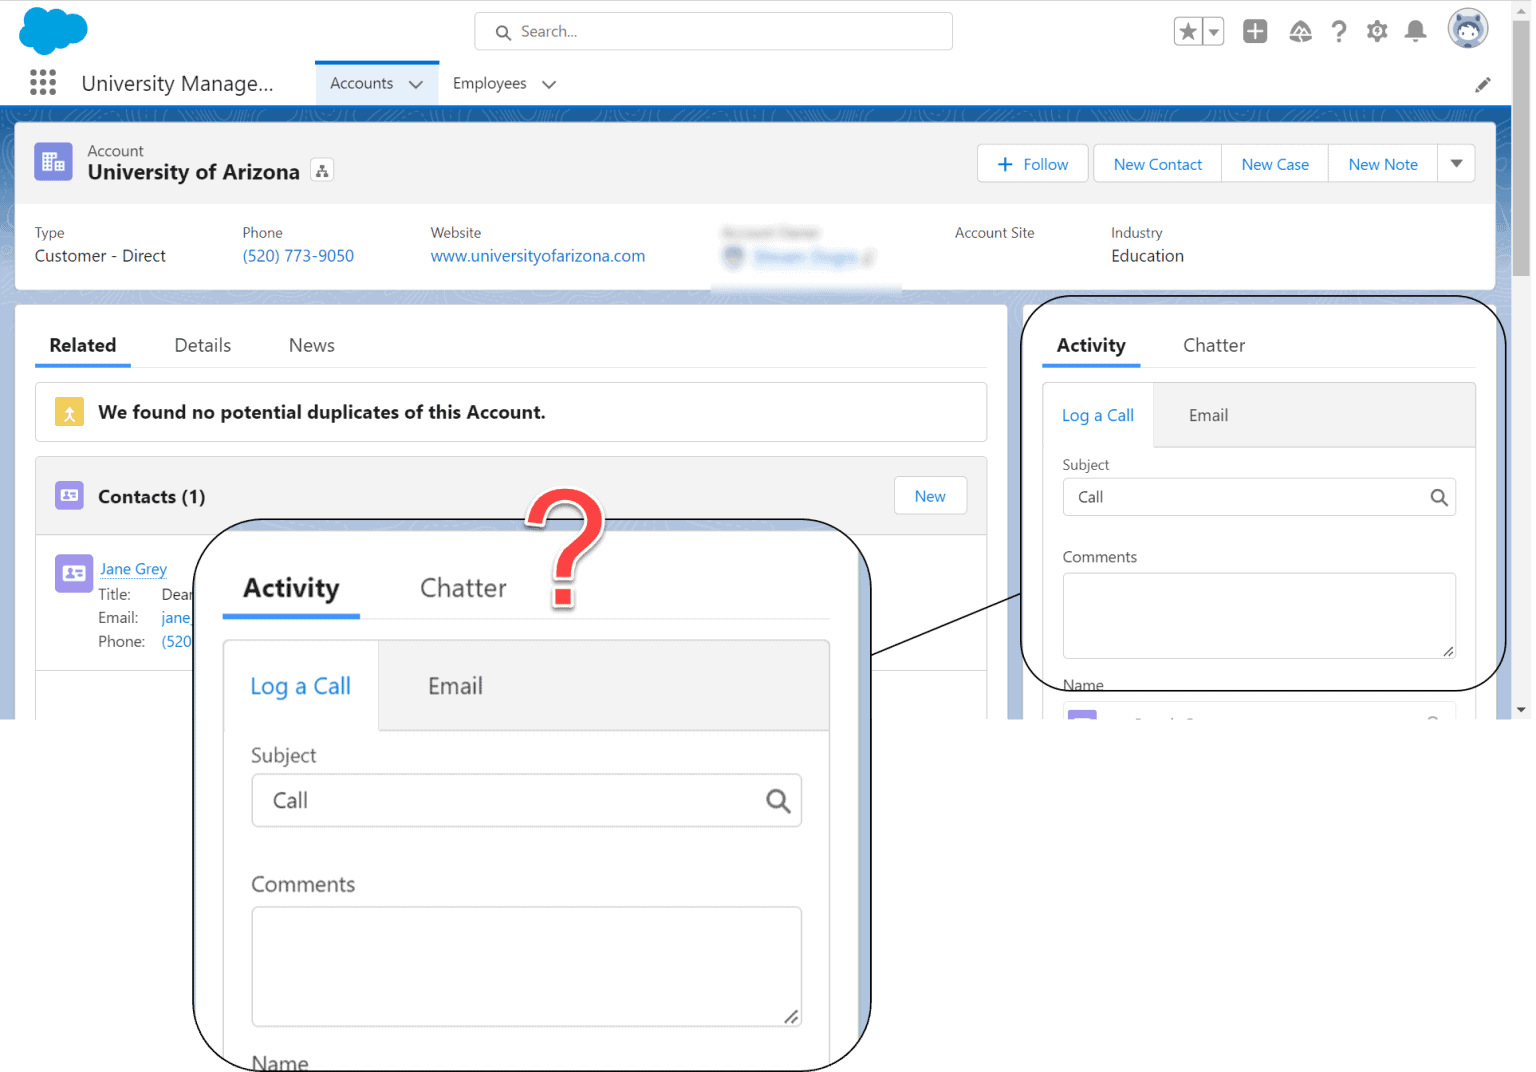Image resolution: width=1536 pixels, height=1072 pixels.
Task: Switch to the Related tab
Action: click(x=83, y=345)
